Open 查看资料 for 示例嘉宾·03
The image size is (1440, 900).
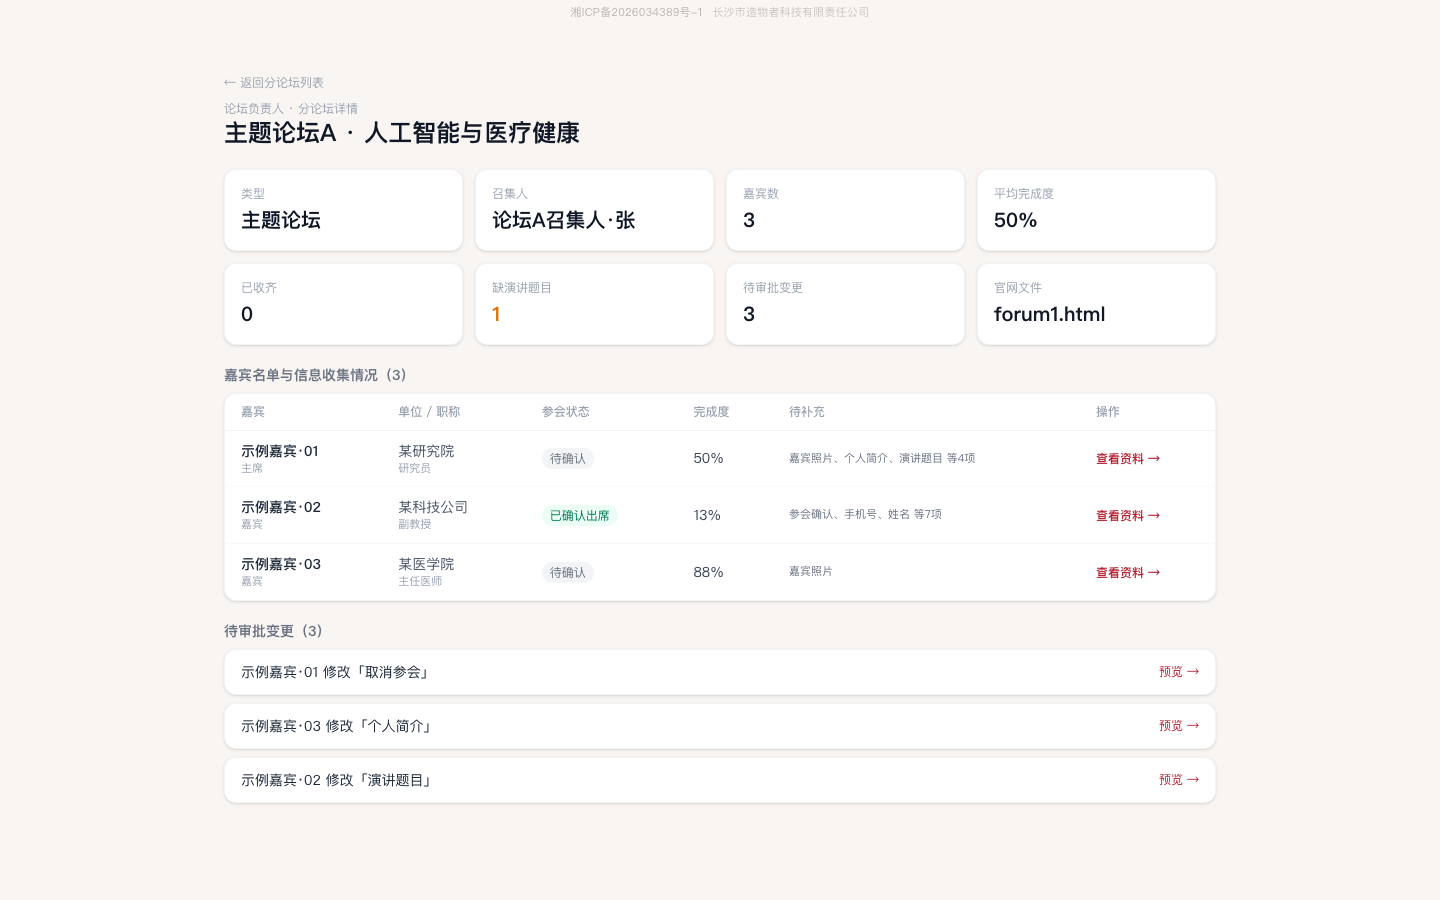coord(1128,573)
